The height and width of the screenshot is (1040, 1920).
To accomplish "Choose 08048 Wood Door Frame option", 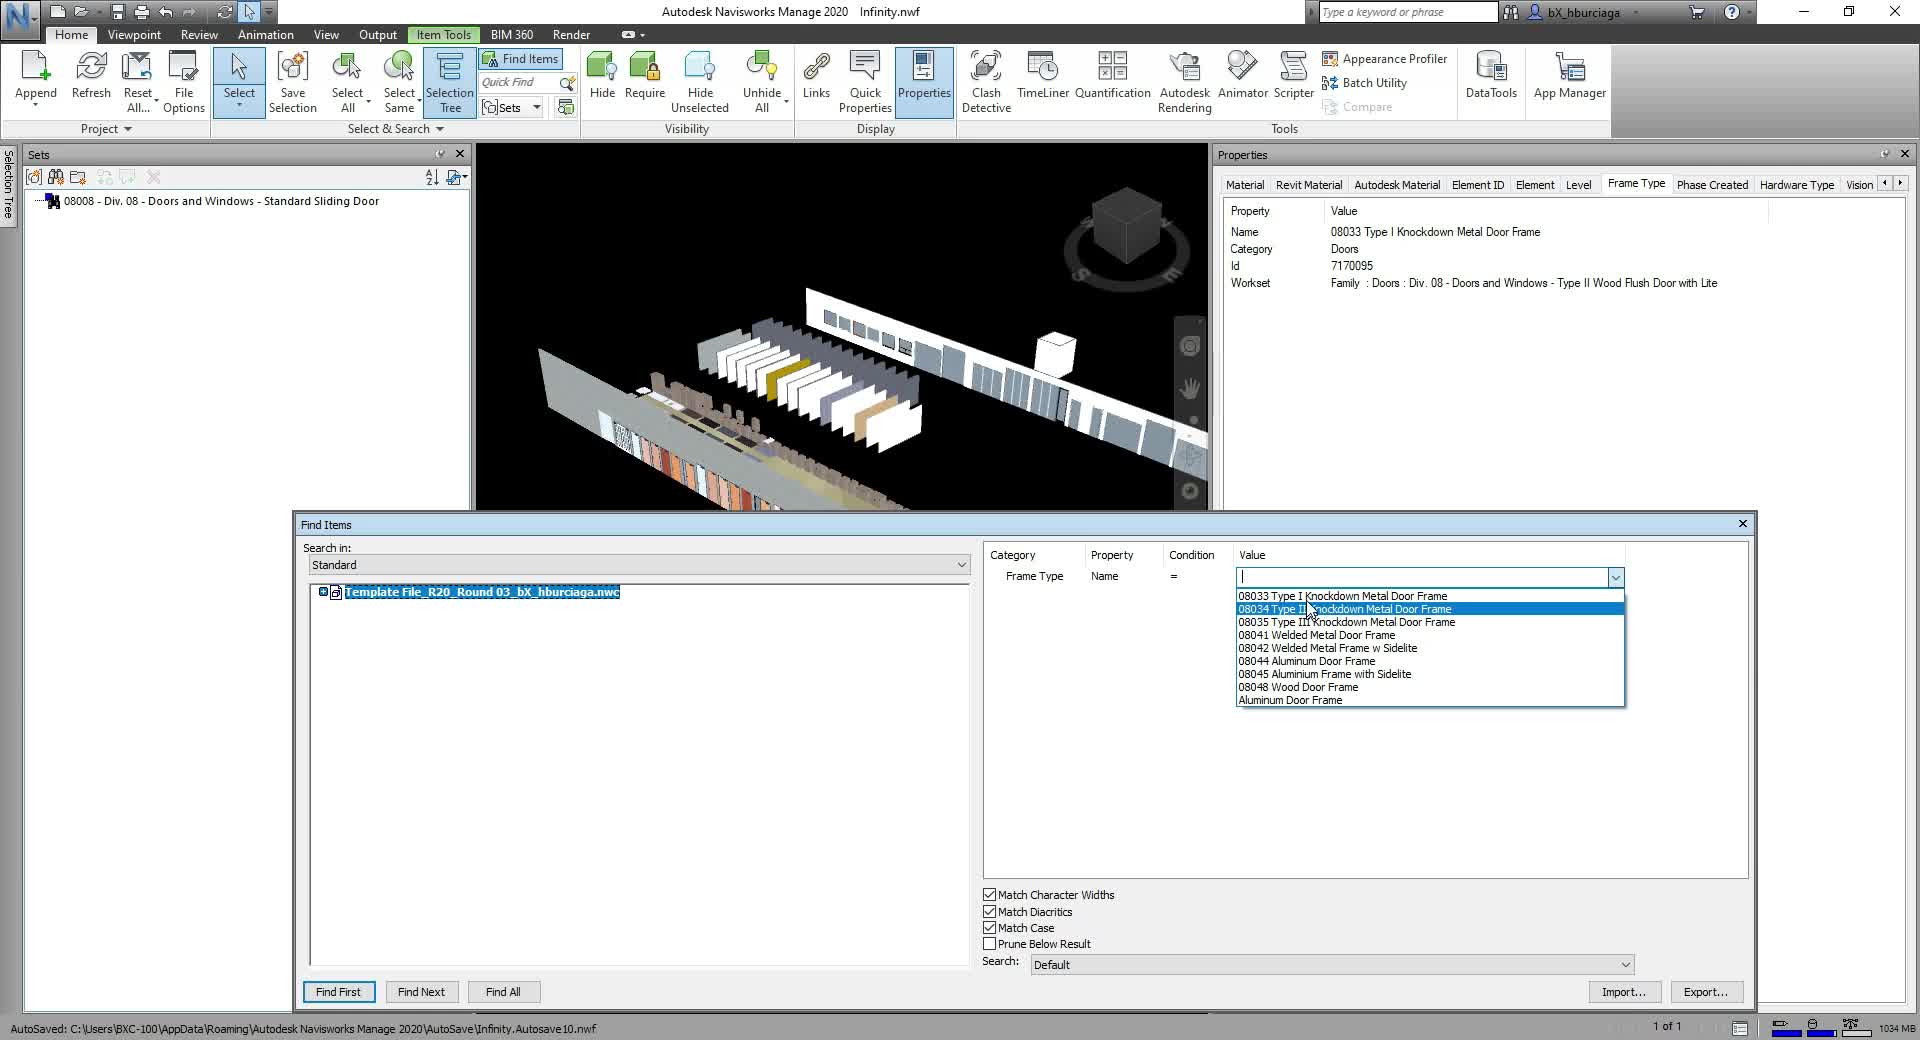I will pos(1430,687).
